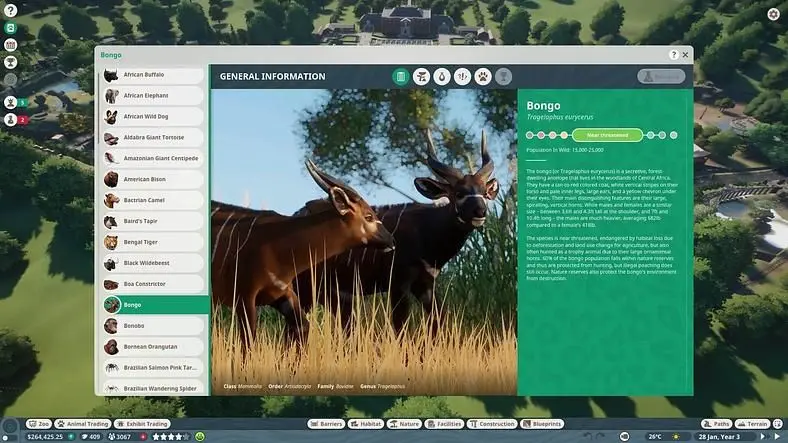This screenshot has width=788, height=443.
Task: Open the Barriers build menu
Action: [326, 424]
